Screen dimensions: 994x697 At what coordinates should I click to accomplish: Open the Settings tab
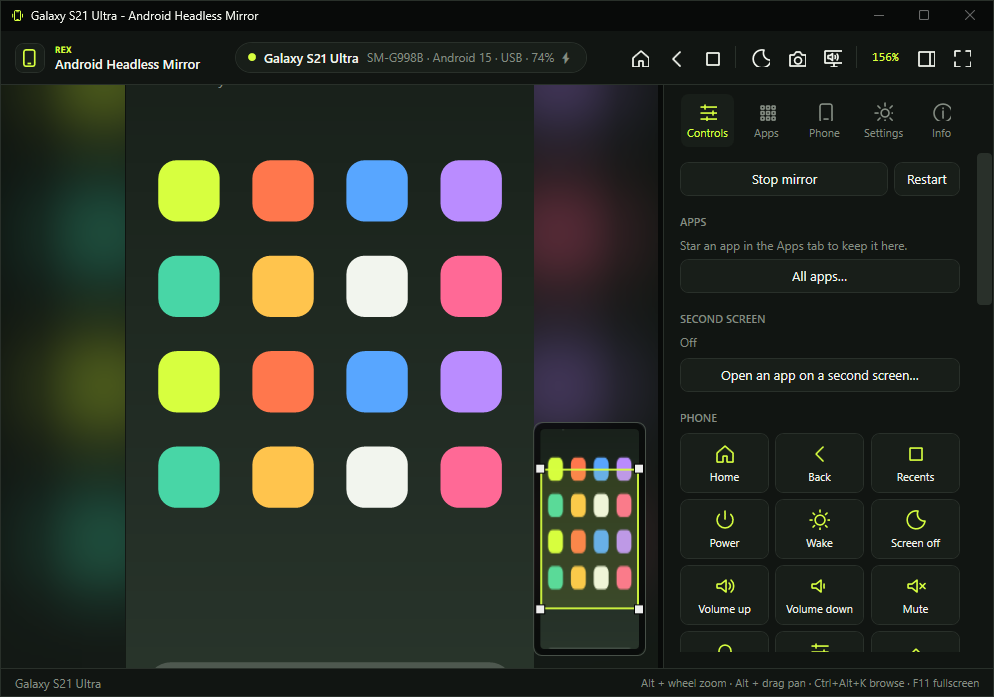click(x=883, y=121)
